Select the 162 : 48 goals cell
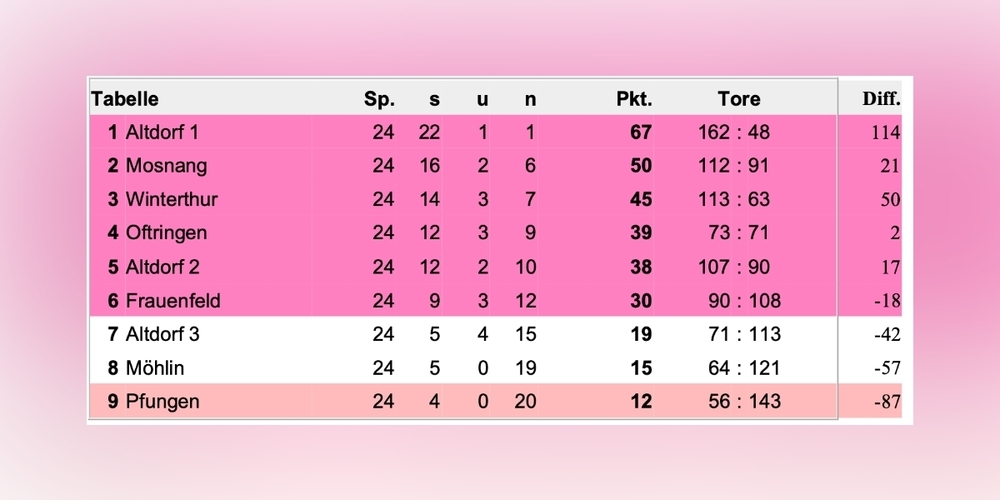This screenshot has width=1000, height=500. pos(734,132)
